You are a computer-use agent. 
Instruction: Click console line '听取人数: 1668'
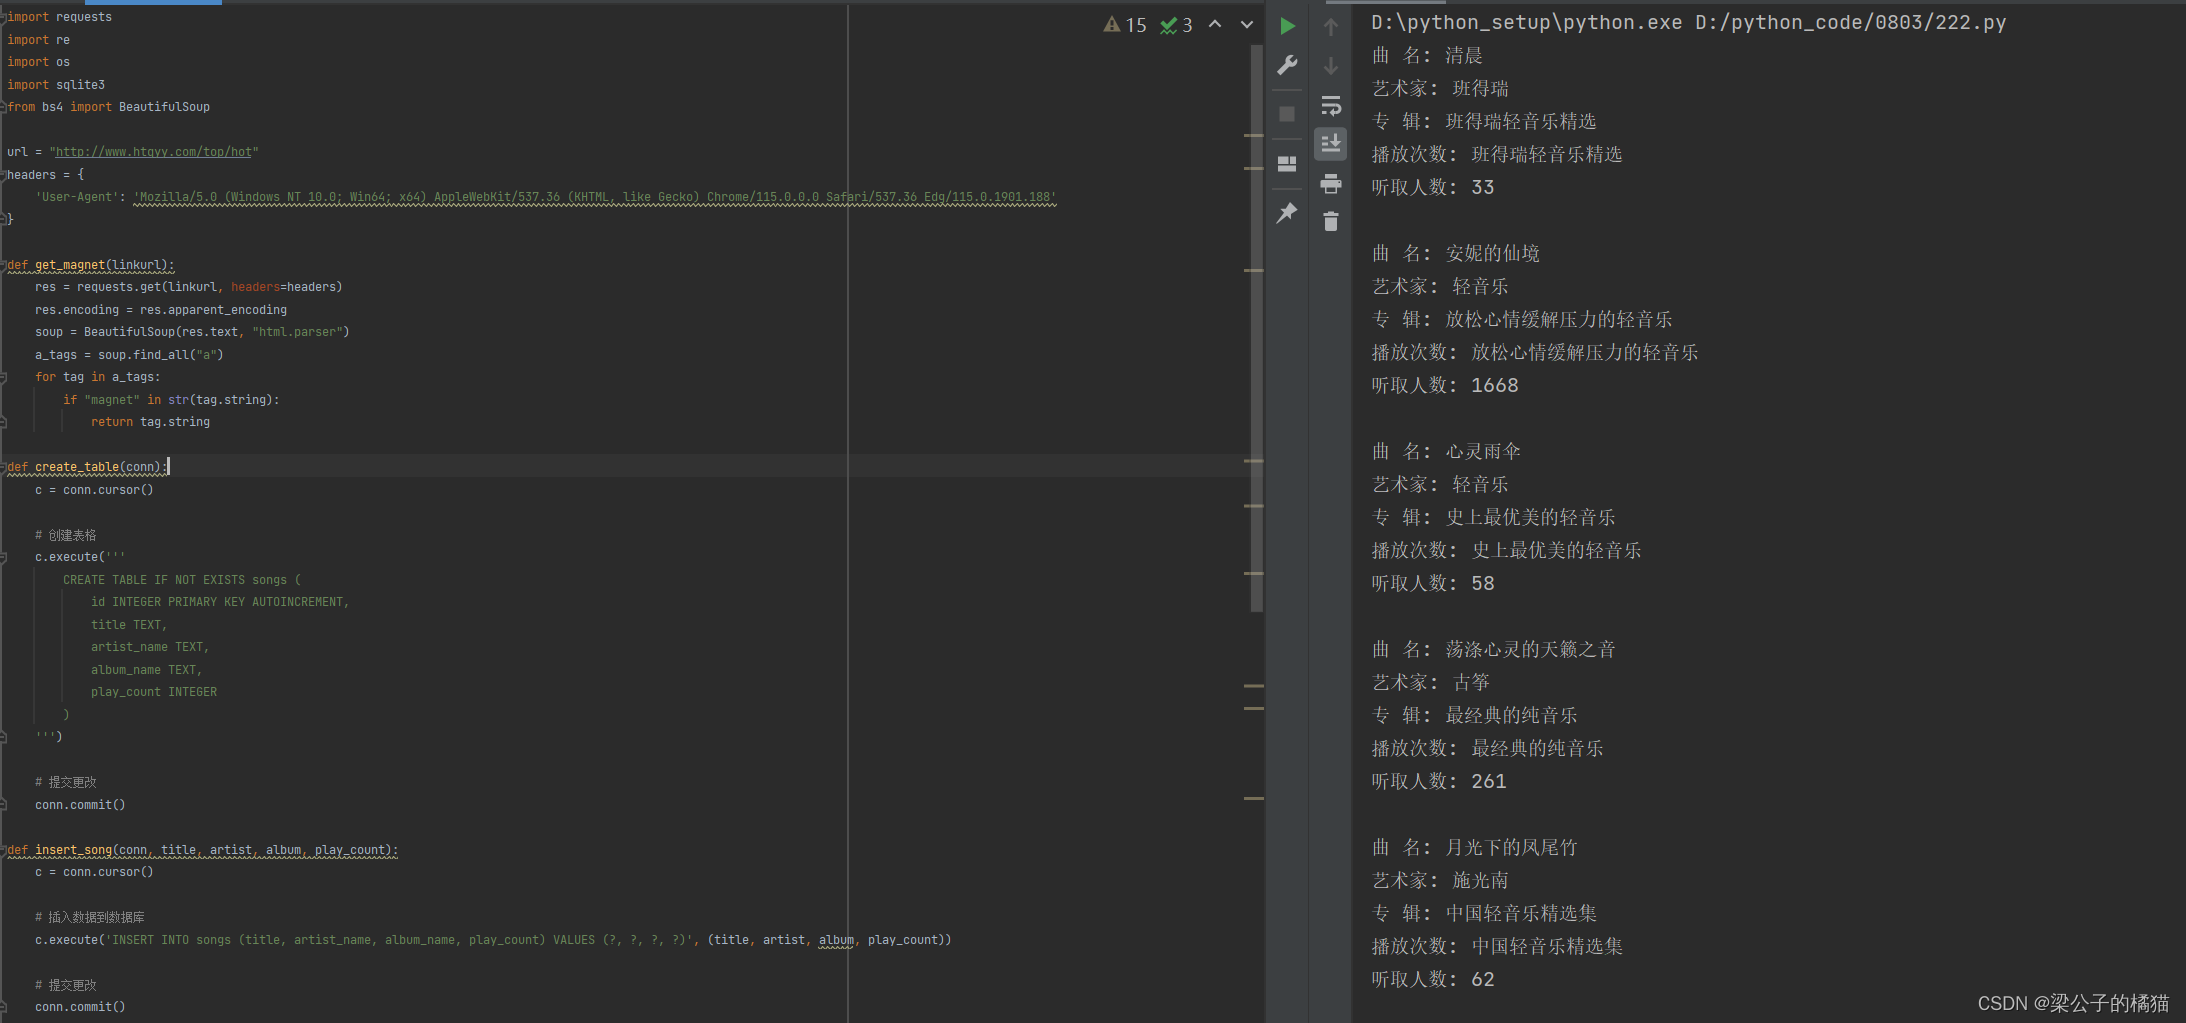coord(1445,386)
